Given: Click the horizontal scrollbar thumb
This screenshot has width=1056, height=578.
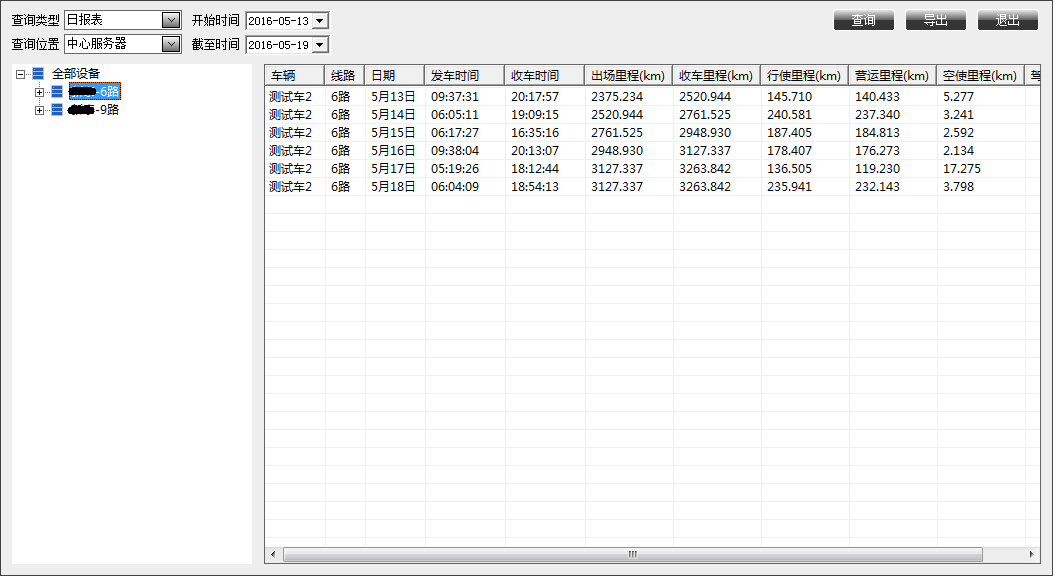Looking at the screenshot, I should [631, 553].
